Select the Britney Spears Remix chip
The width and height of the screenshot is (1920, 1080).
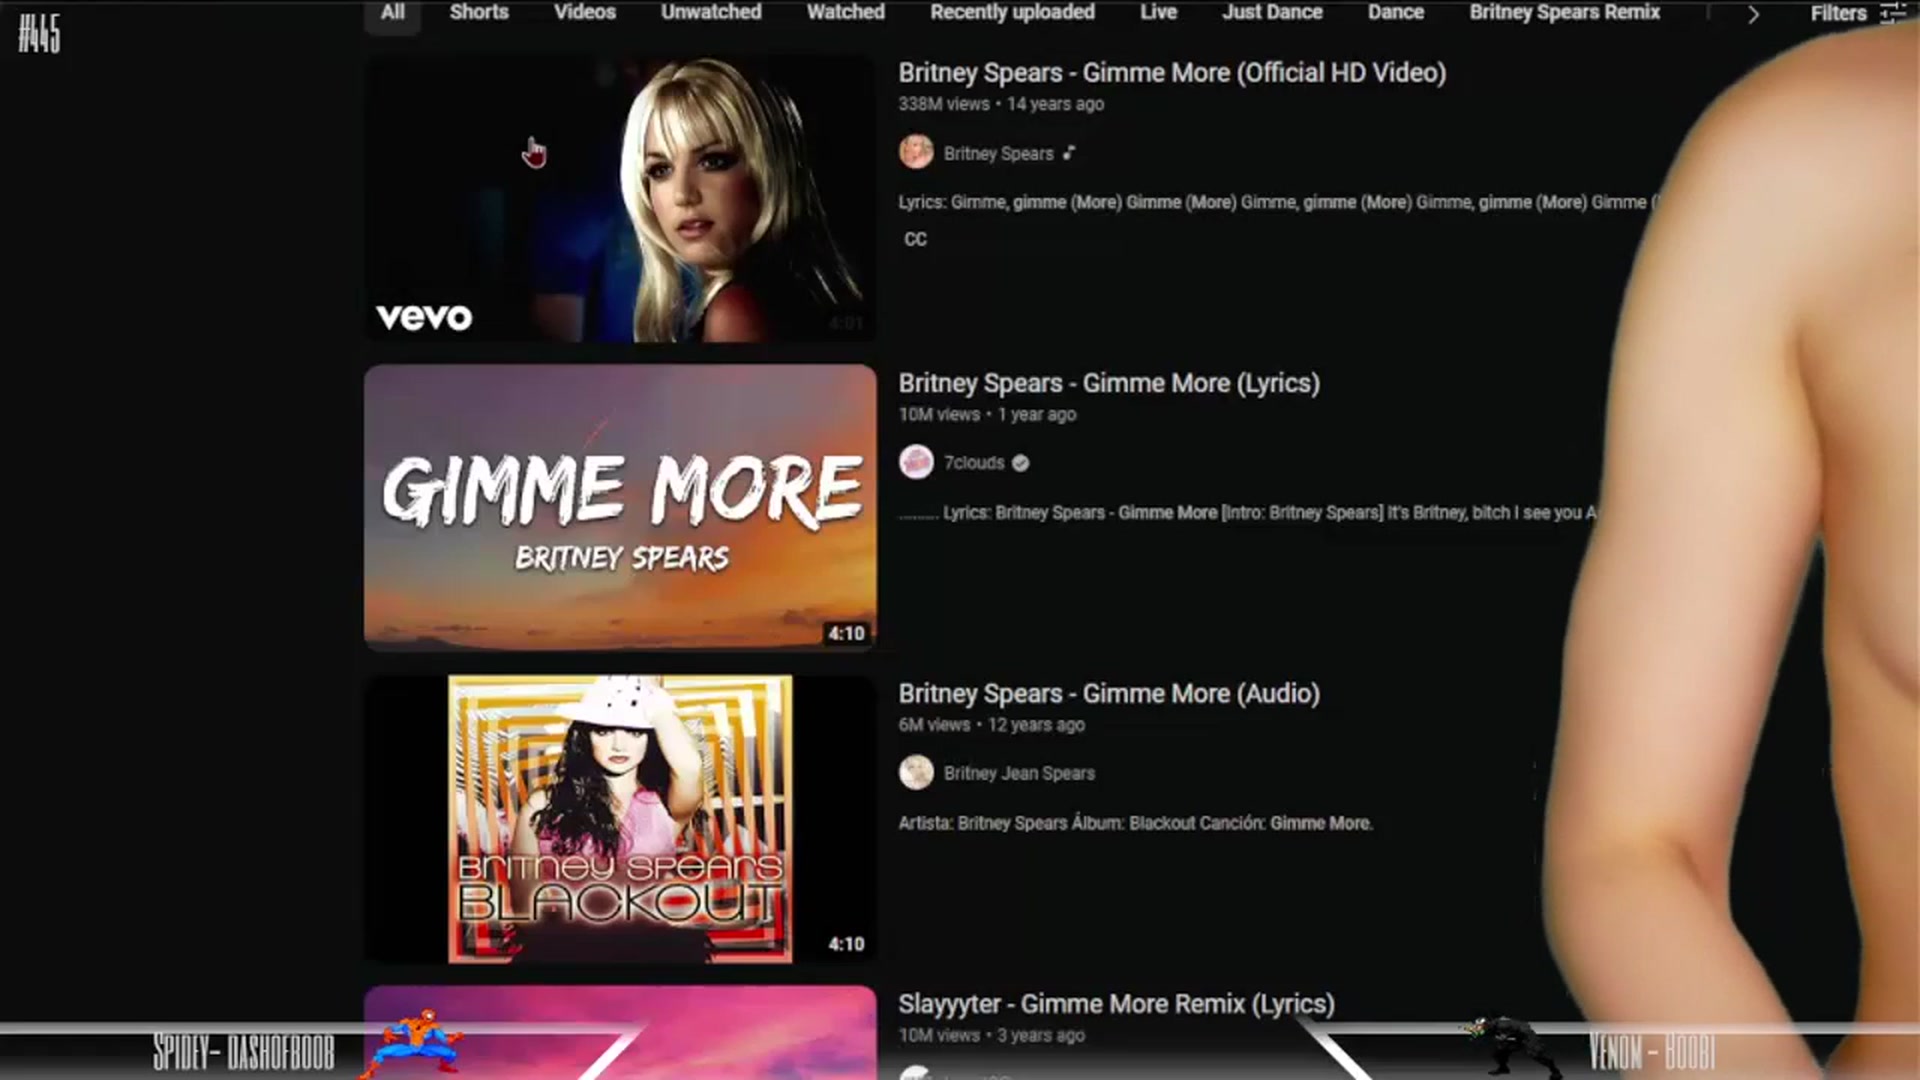pos(1565,13)
